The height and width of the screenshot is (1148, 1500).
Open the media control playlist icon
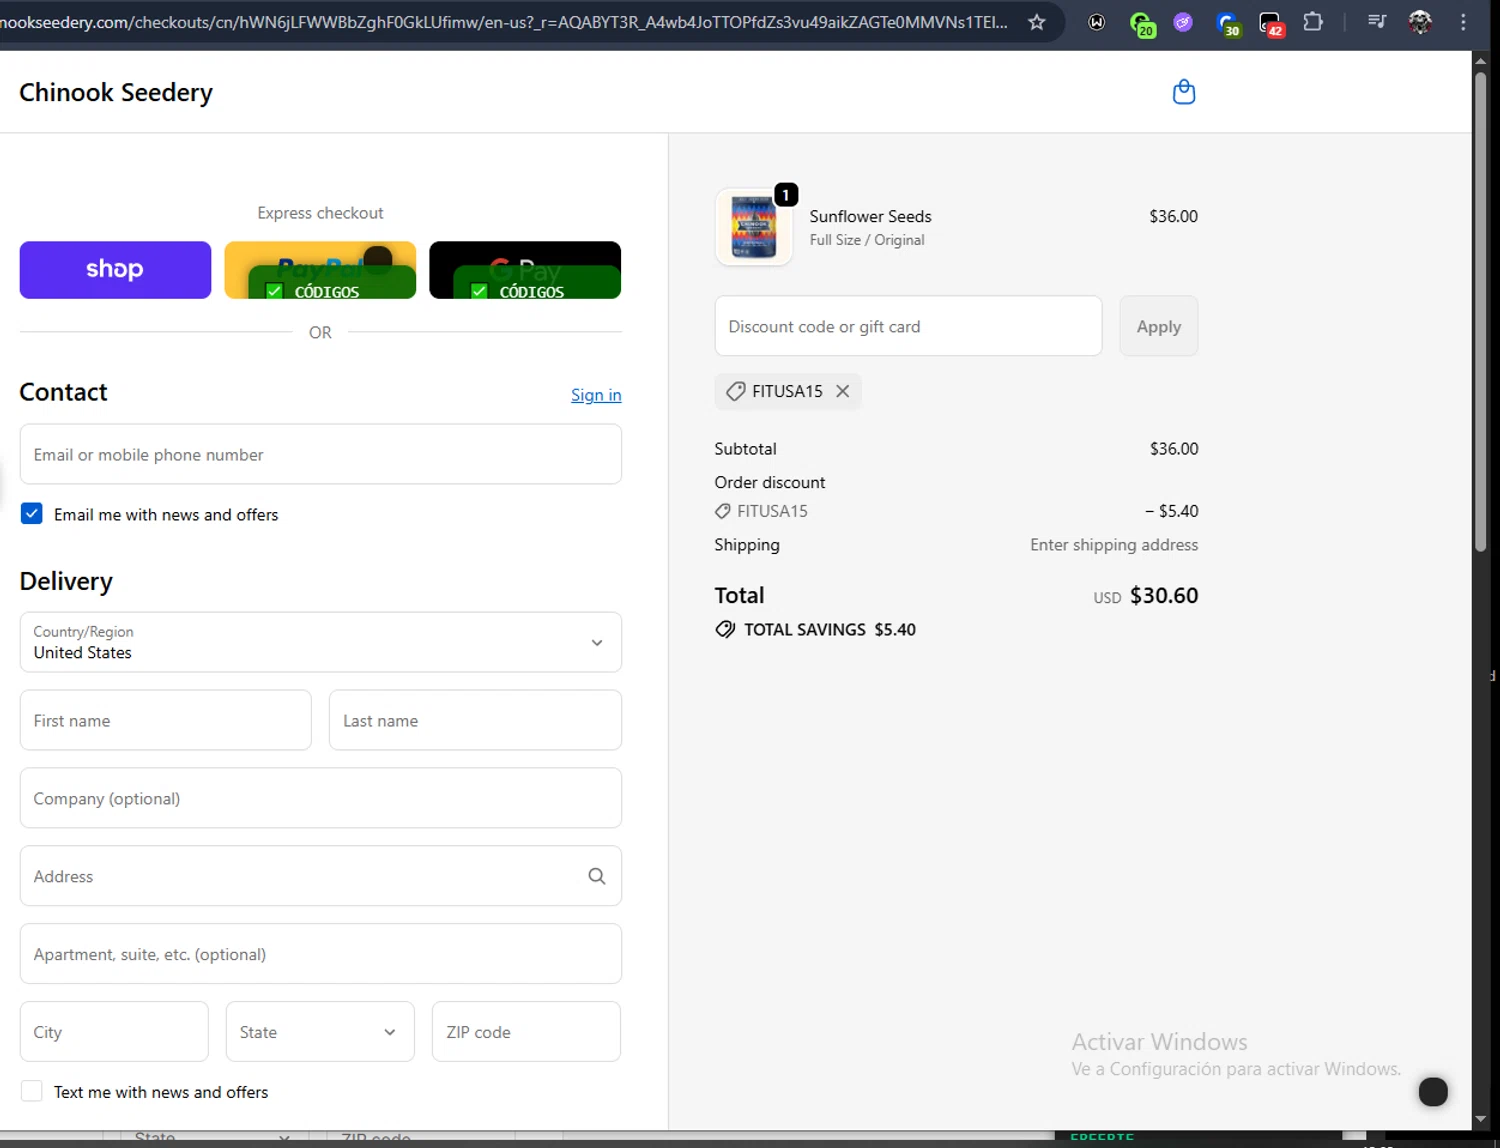tap(1377, 22)
